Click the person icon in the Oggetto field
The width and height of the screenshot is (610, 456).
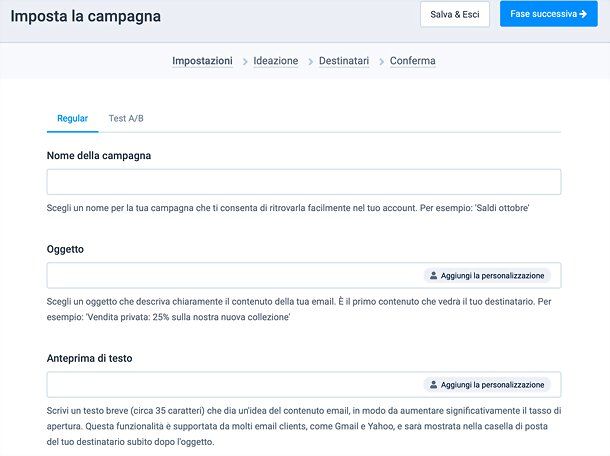pos(433,275)
